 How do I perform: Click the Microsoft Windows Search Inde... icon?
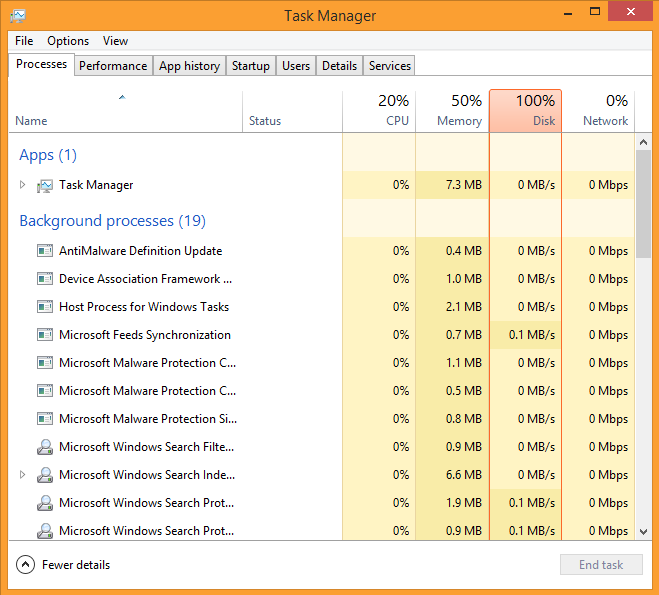tap(45, 475)
